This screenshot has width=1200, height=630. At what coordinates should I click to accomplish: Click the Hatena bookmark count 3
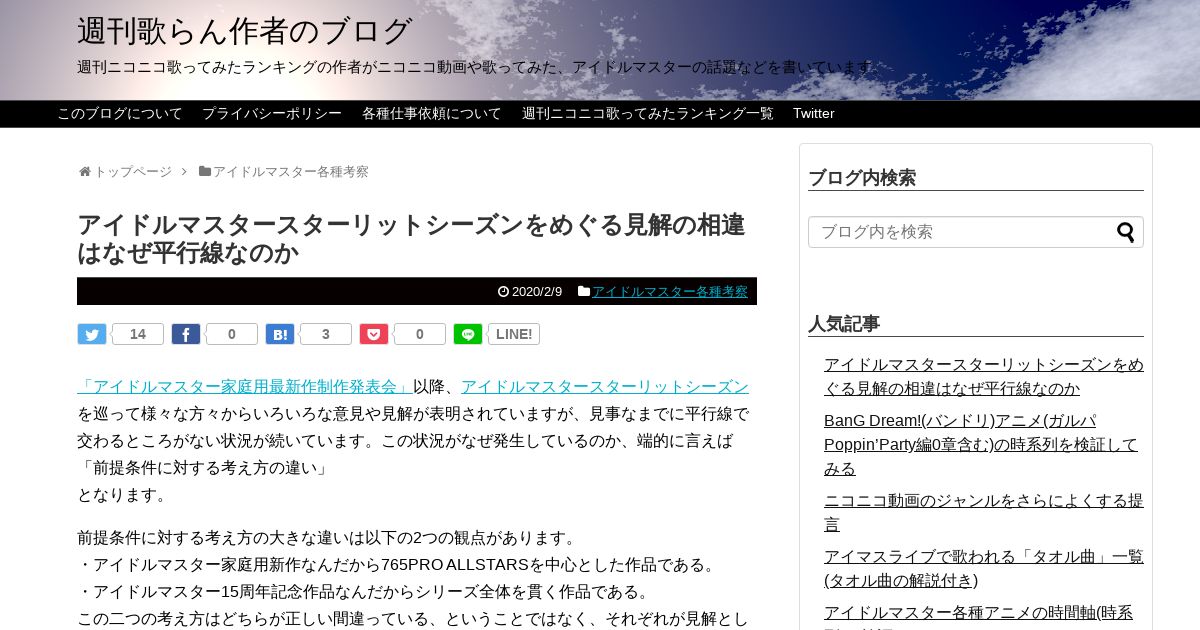point(326,334)
